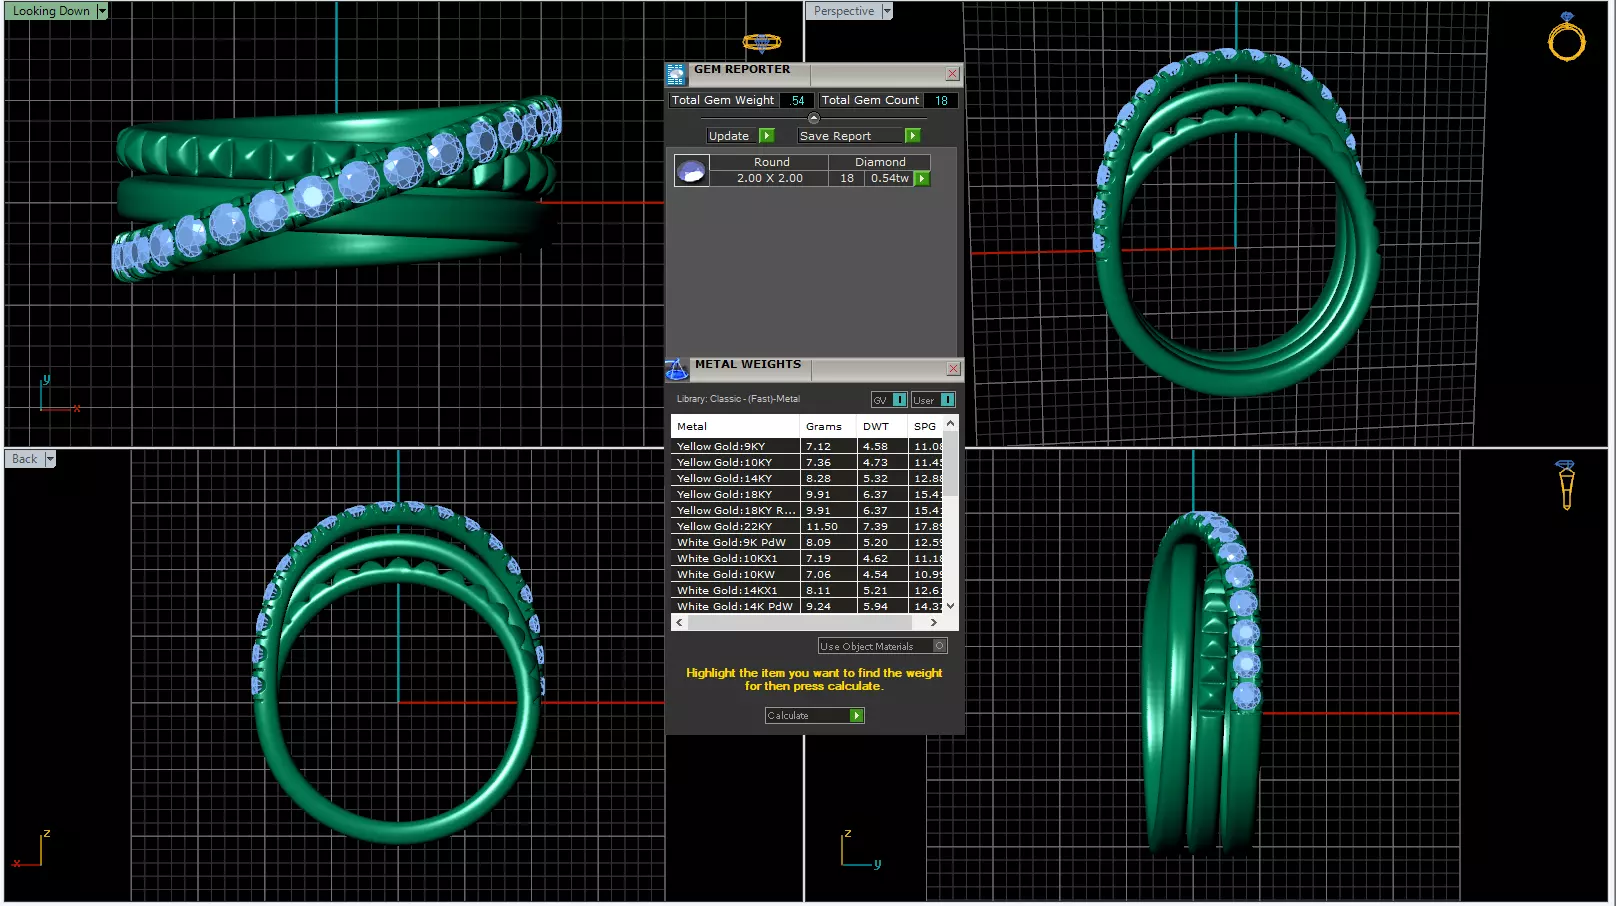The width and height of the screenshot is (1616, 906).
Task: Select the Yellow Gold:14KY row
Action: pos(807,479)
